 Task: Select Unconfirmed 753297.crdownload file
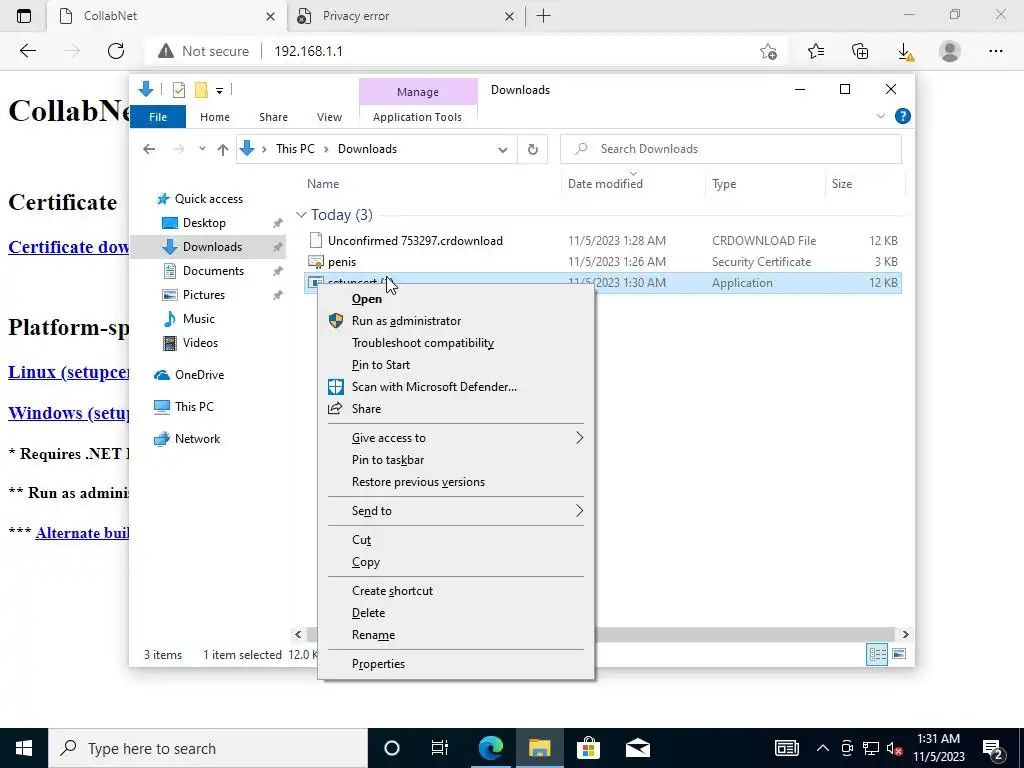pyautogui.click(x=415, y=241)
